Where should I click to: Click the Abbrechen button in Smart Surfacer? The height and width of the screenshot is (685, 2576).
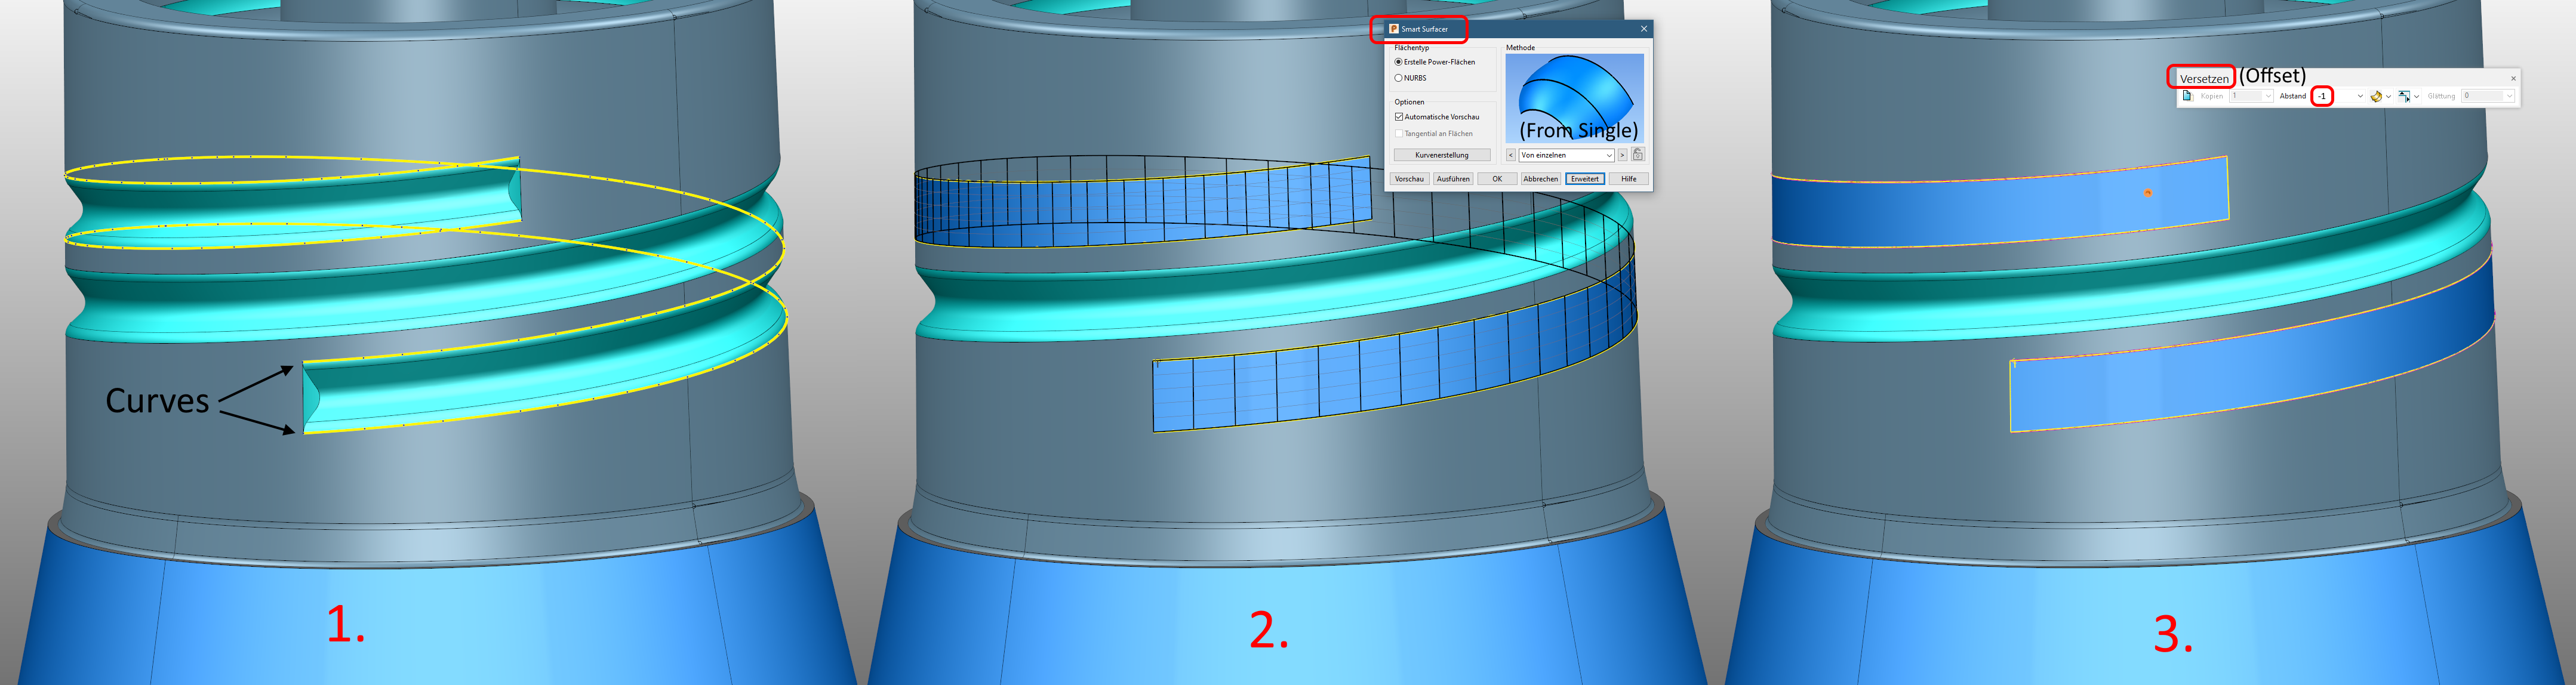[x=1541, y=179]
